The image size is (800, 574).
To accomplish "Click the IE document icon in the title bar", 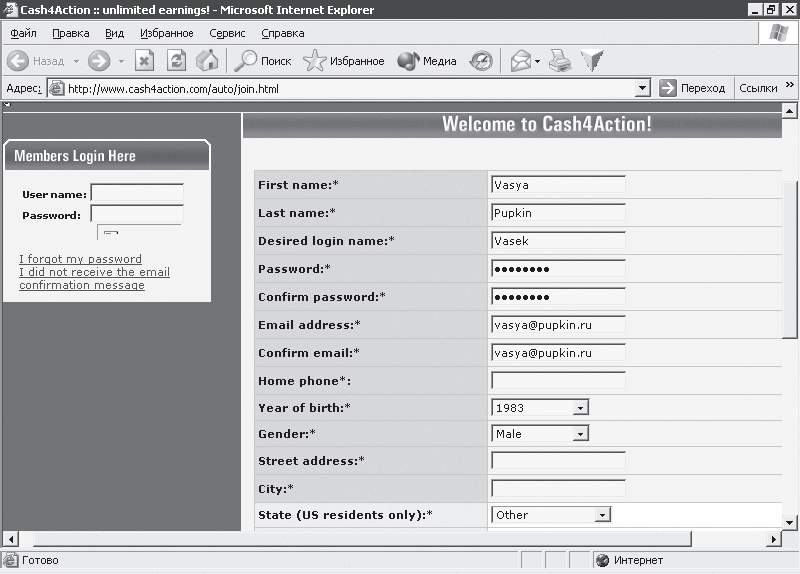I will [x=10, y=10].
